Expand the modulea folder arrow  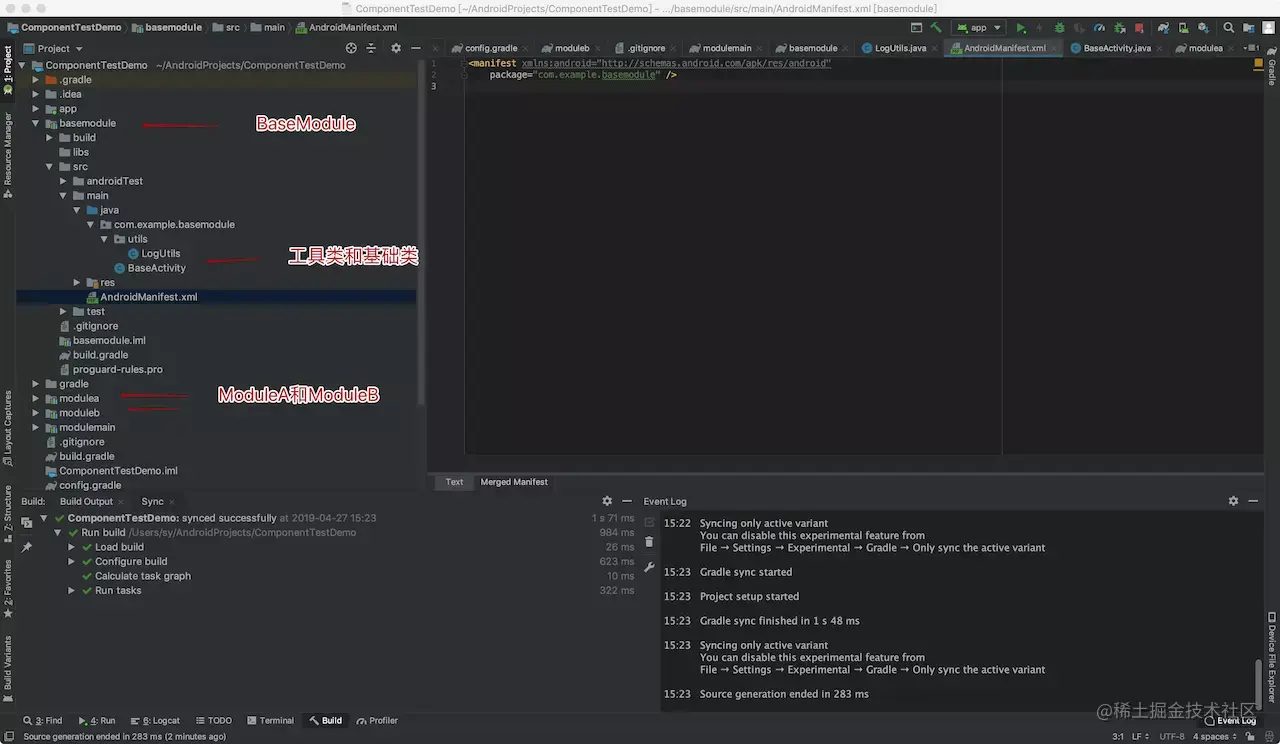tap(36, 398)
